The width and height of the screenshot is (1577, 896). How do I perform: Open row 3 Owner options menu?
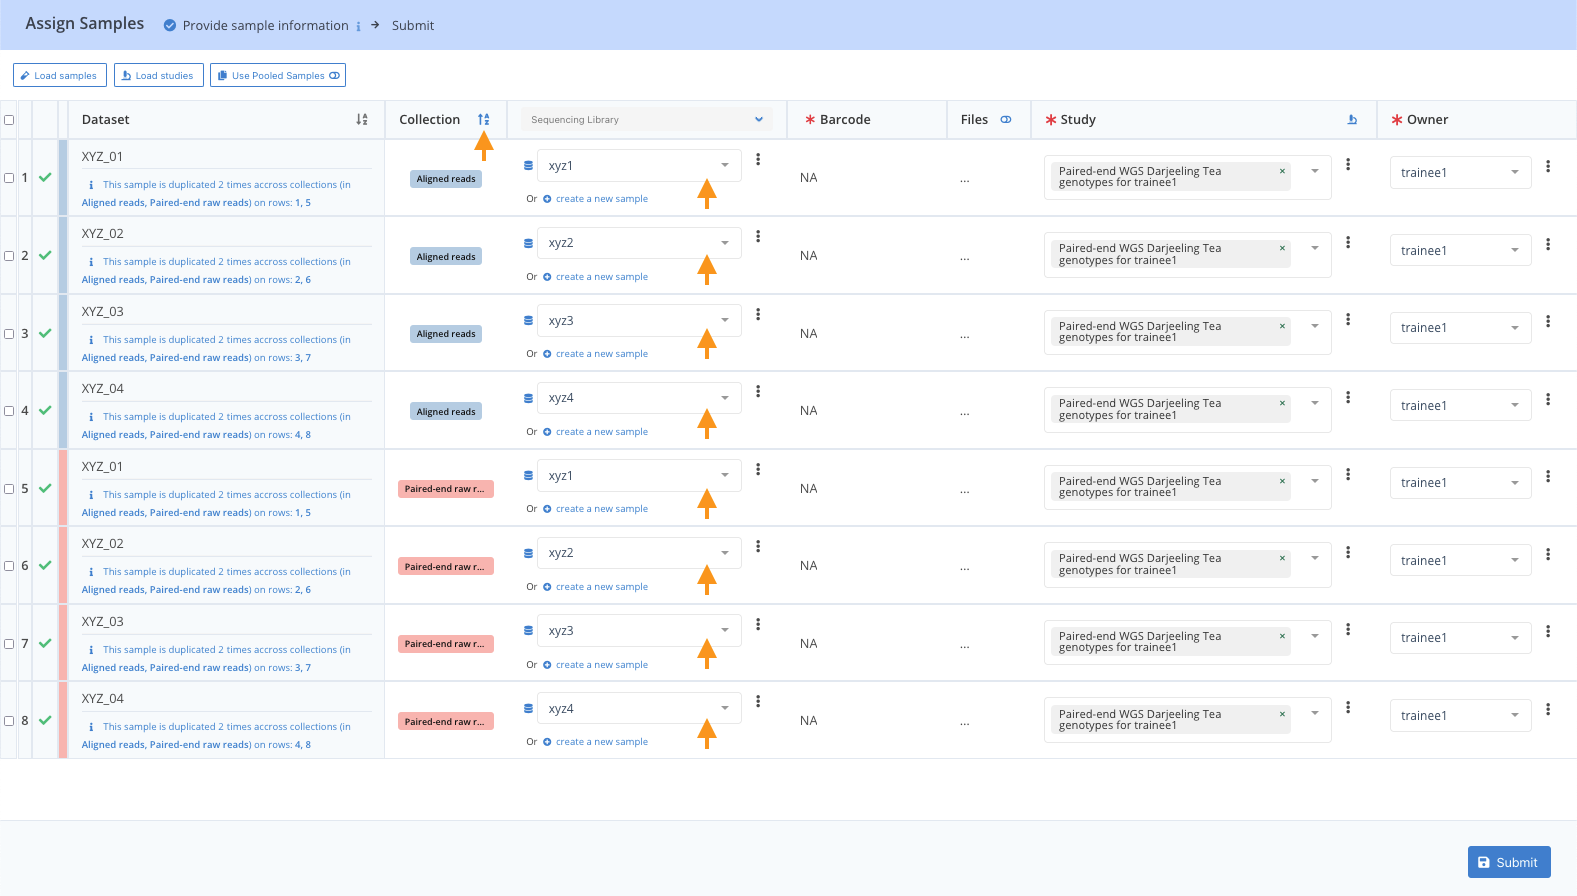(x=1548, y=321)
